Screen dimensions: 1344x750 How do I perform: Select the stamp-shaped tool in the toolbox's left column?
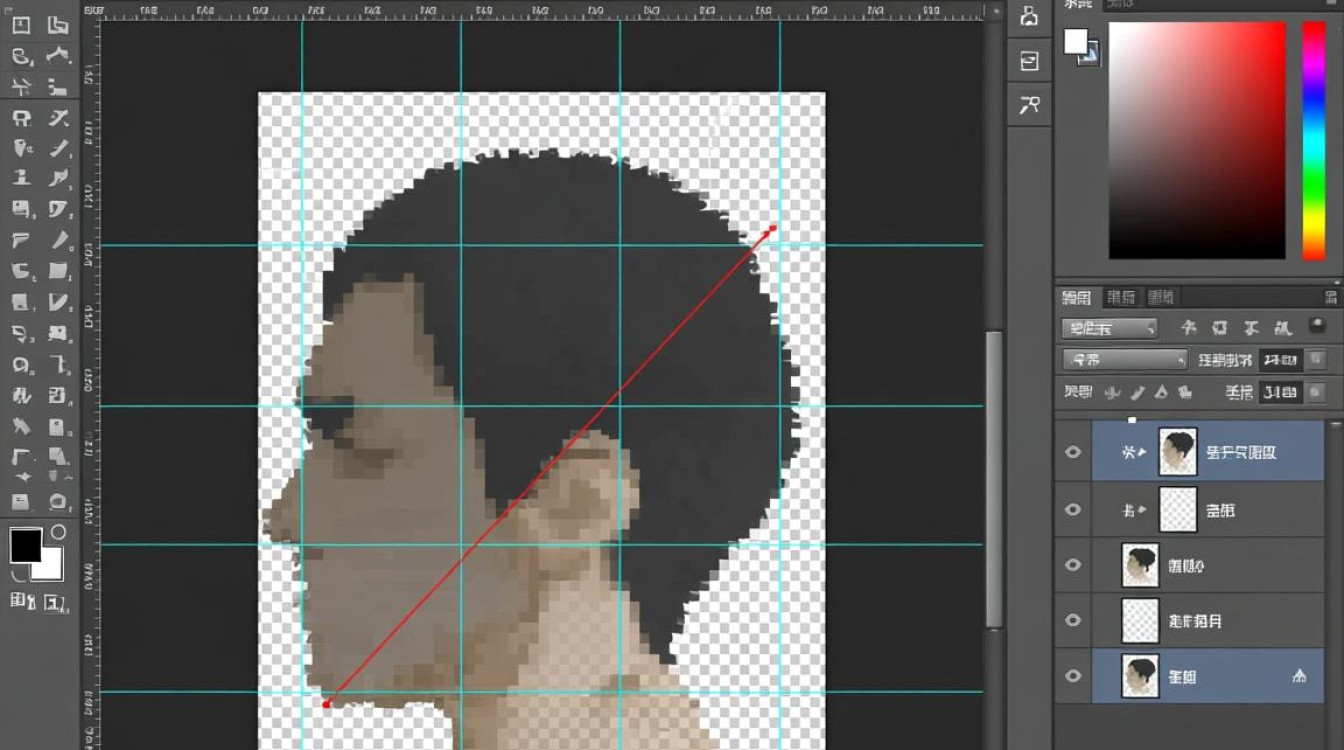tap(21, 178)
